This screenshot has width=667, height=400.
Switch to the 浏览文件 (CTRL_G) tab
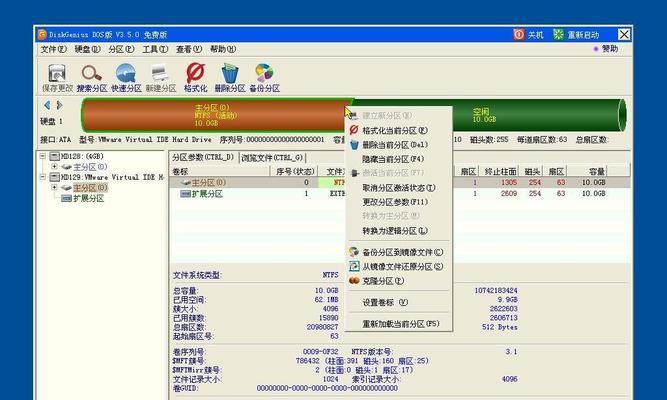coord(273,158)
